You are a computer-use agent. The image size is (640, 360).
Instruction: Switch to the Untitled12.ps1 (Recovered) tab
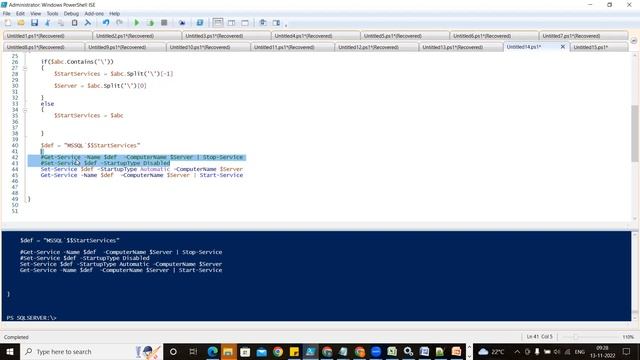[x=376, y=47]
